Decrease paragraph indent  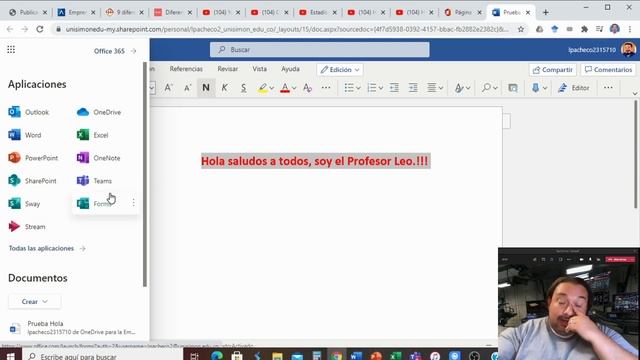coord(394,88)
